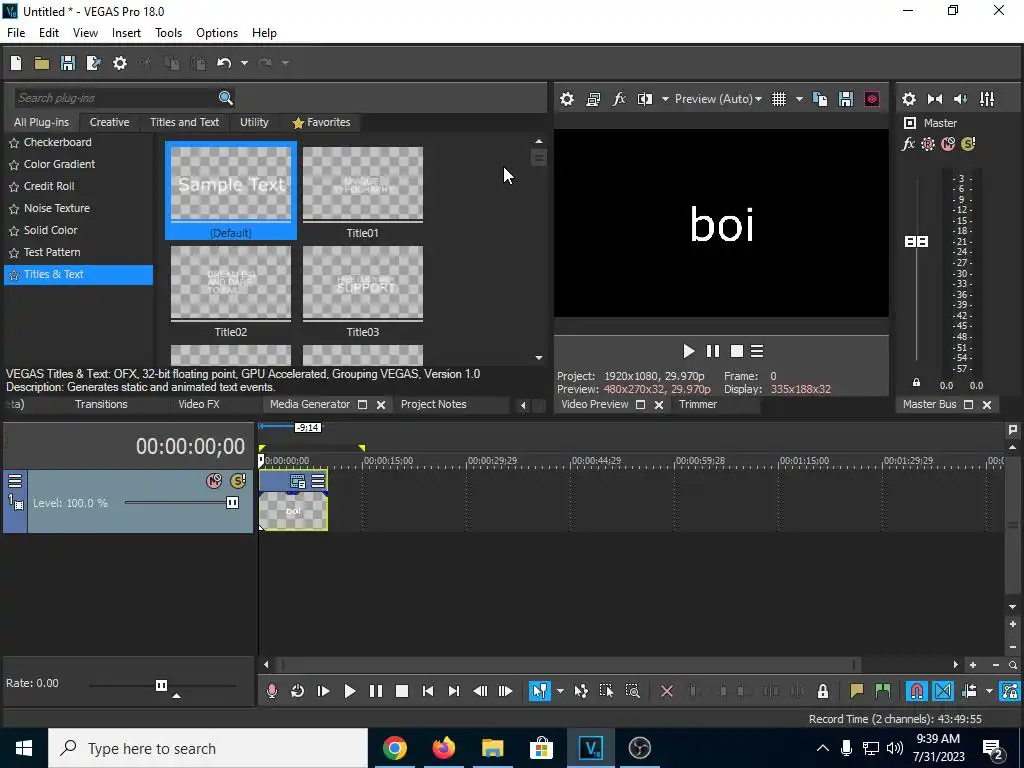
Task: Open preview transport hamburger menu
Action: pyautogui.click(x=757, y=351)
